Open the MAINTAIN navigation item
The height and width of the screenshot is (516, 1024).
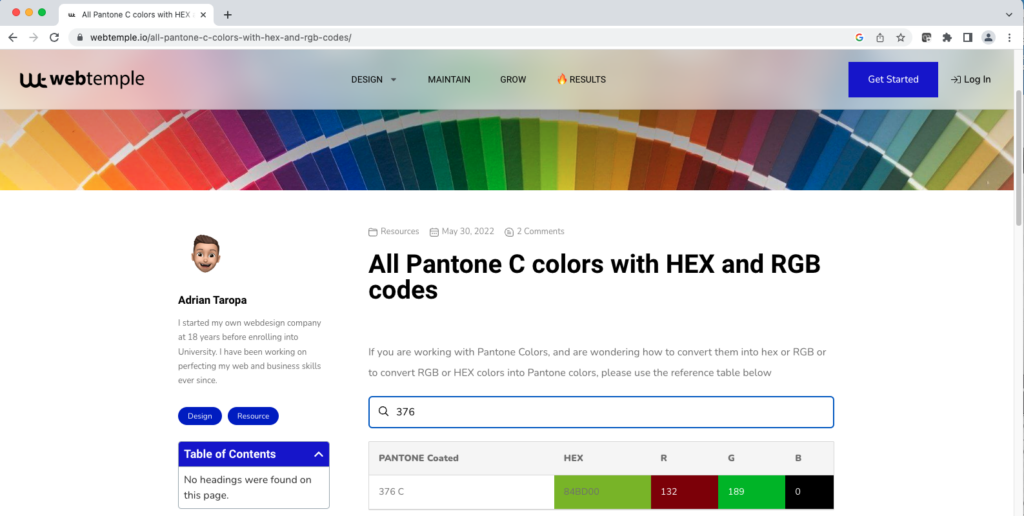tap(449, 80)
